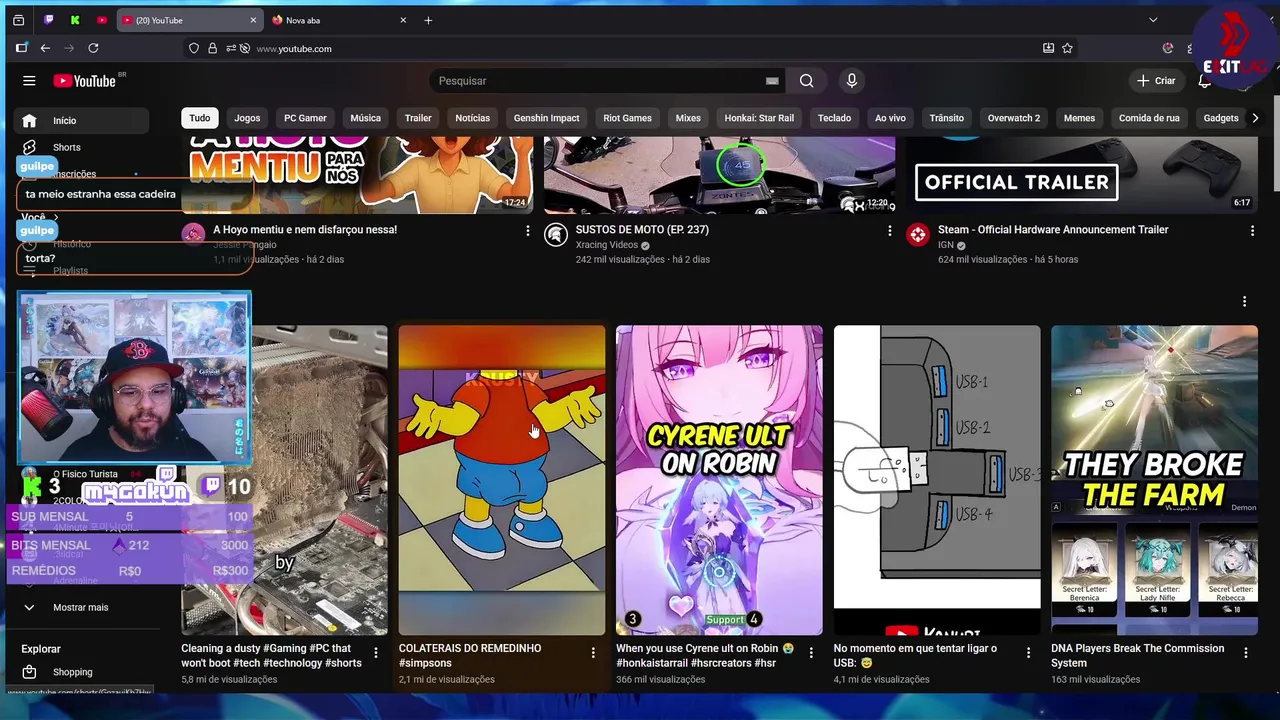Viewport: 1280px width, 720px height.
Task: Open options for Steam Official Hardware video
Action: (x=1252, y=231)
